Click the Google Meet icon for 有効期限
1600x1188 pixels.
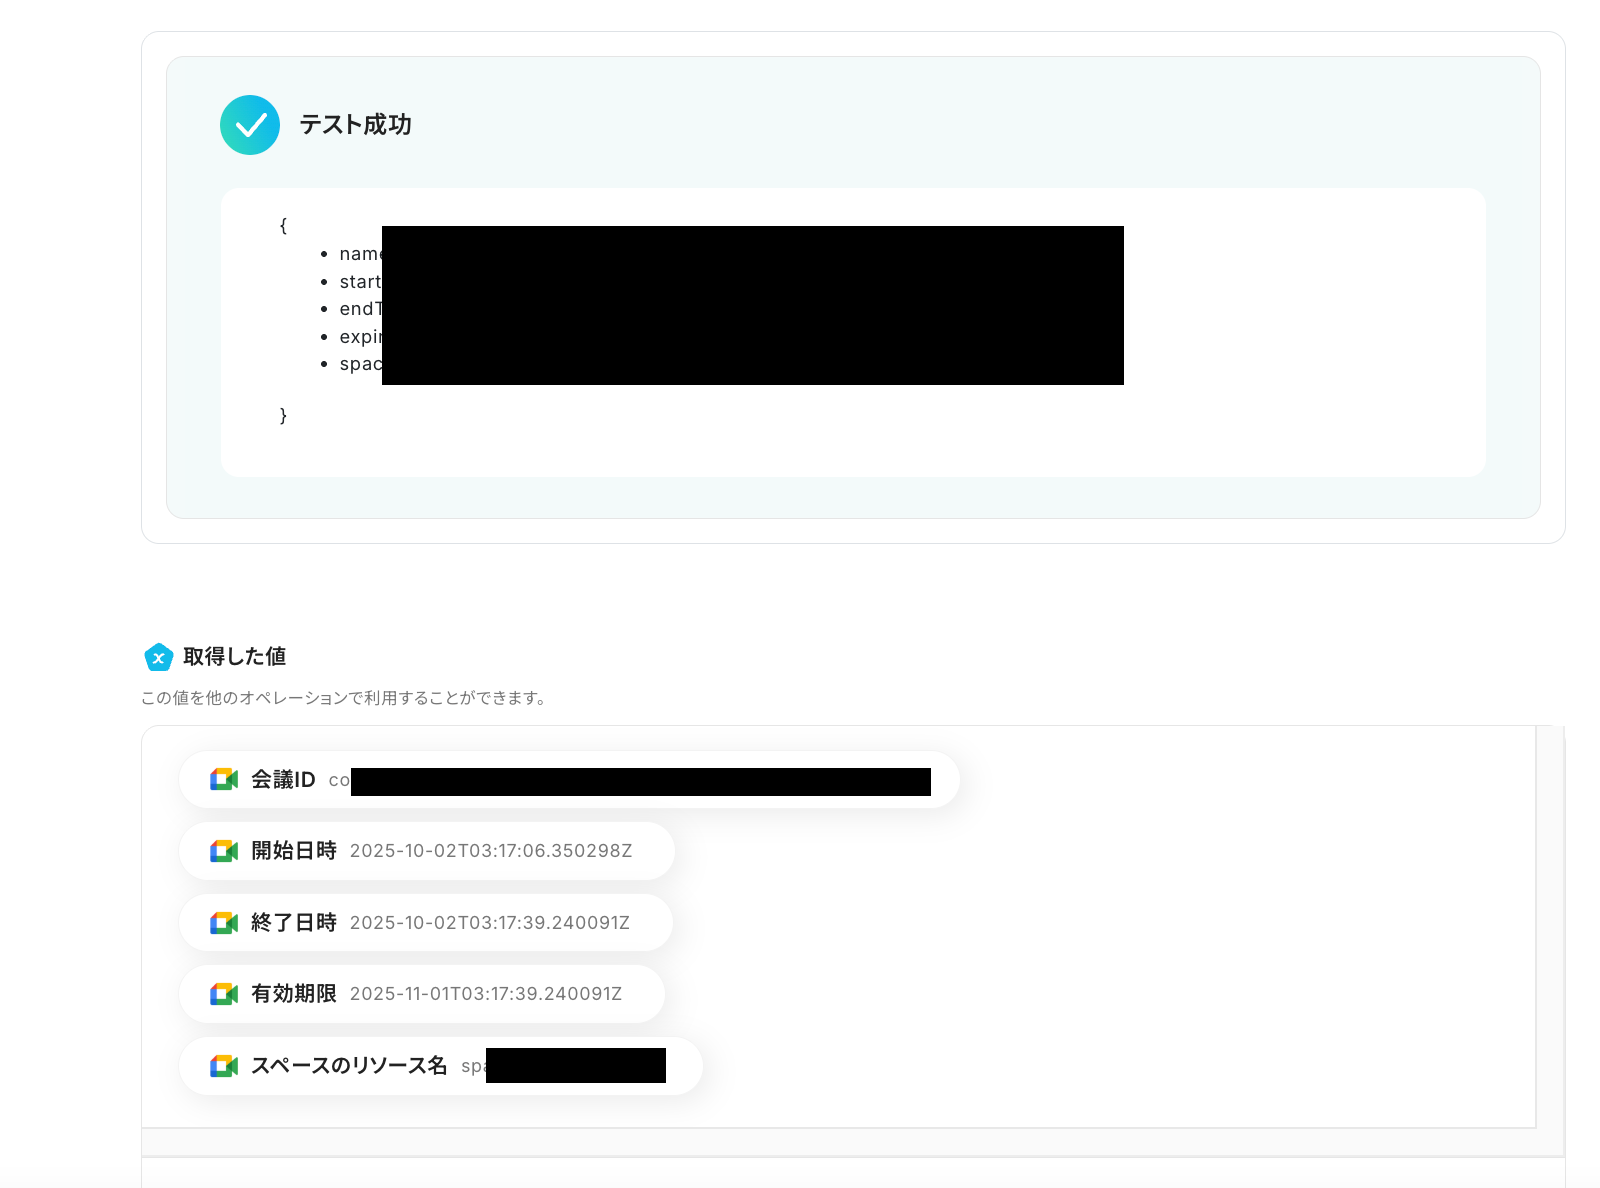tap(224, 994)
